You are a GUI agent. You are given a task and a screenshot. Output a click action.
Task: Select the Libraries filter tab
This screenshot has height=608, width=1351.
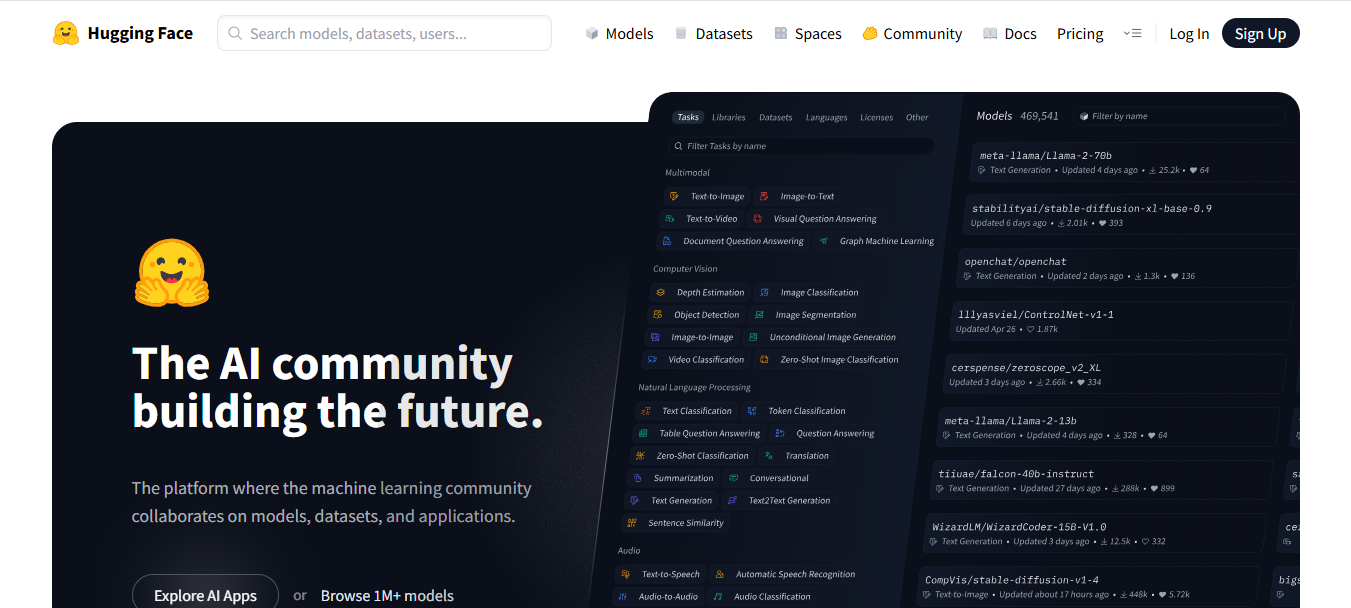click(729, 117)
